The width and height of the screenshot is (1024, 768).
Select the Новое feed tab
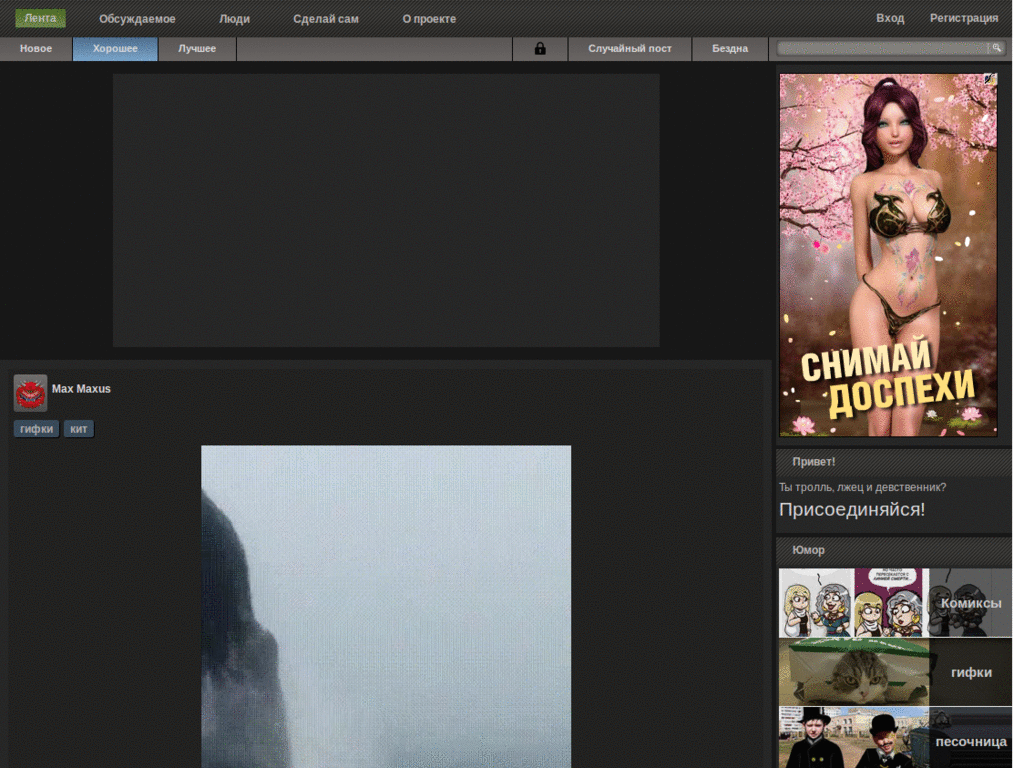coord(36,49)
